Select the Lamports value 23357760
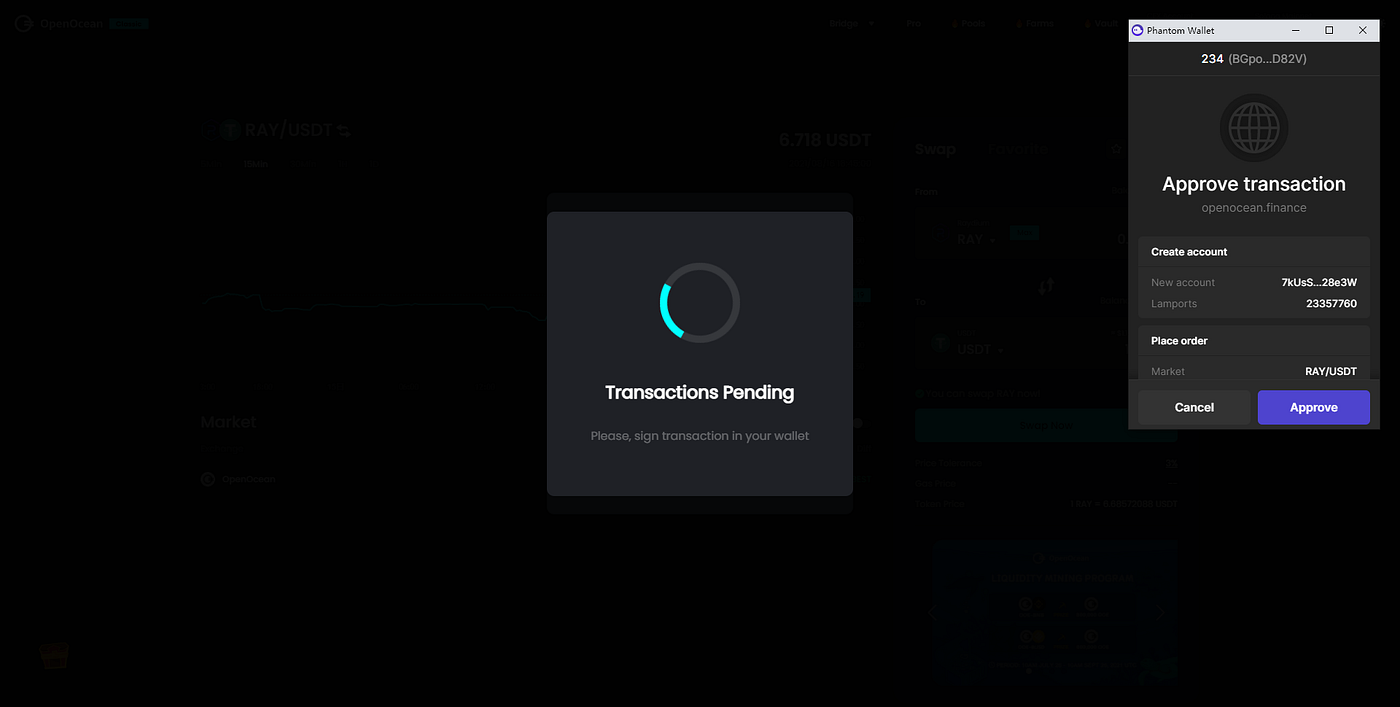Viewport: 1400px width, 707px height. tap(1331, 304)
